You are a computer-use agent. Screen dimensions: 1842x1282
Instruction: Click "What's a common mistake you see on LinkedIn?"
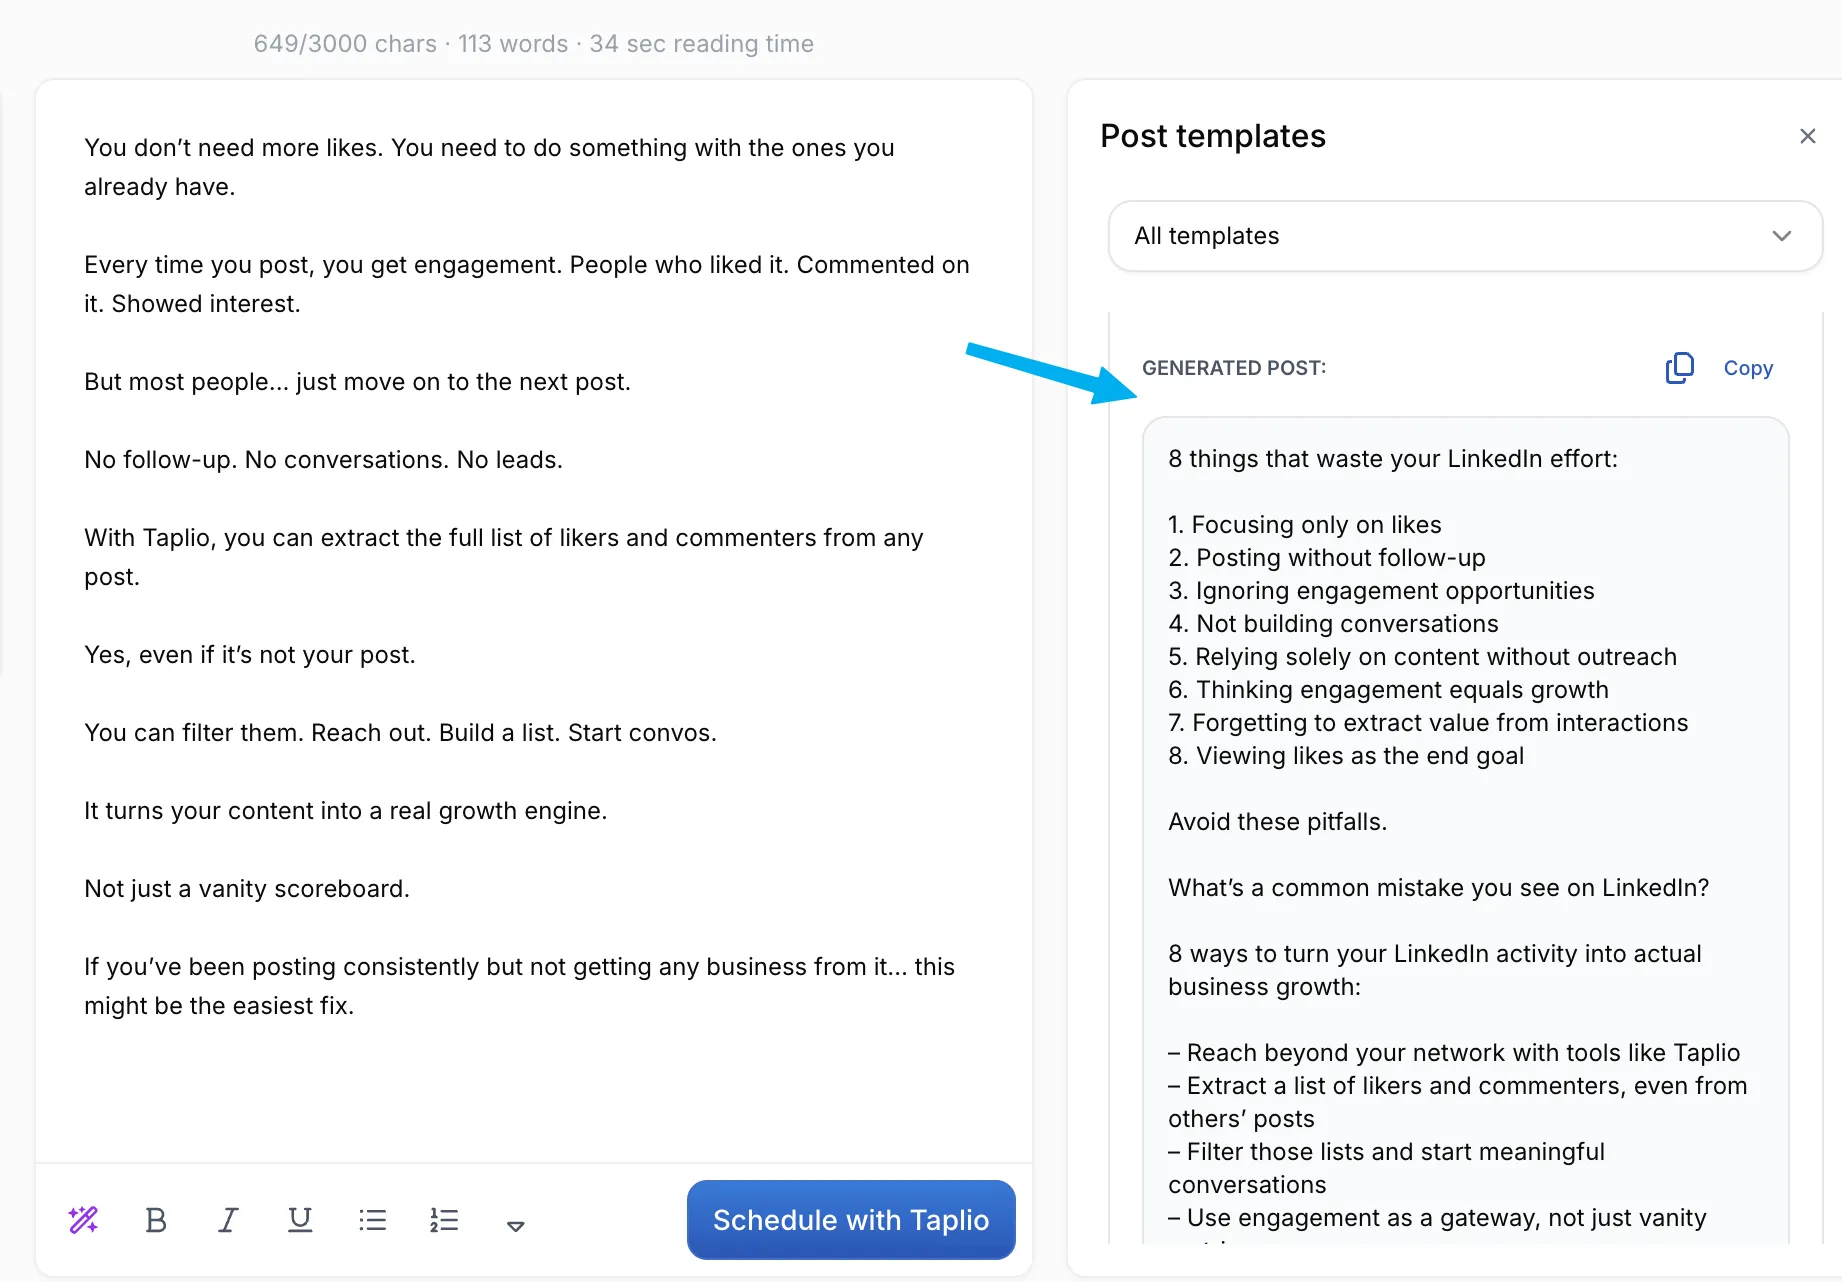[1438, 888]
